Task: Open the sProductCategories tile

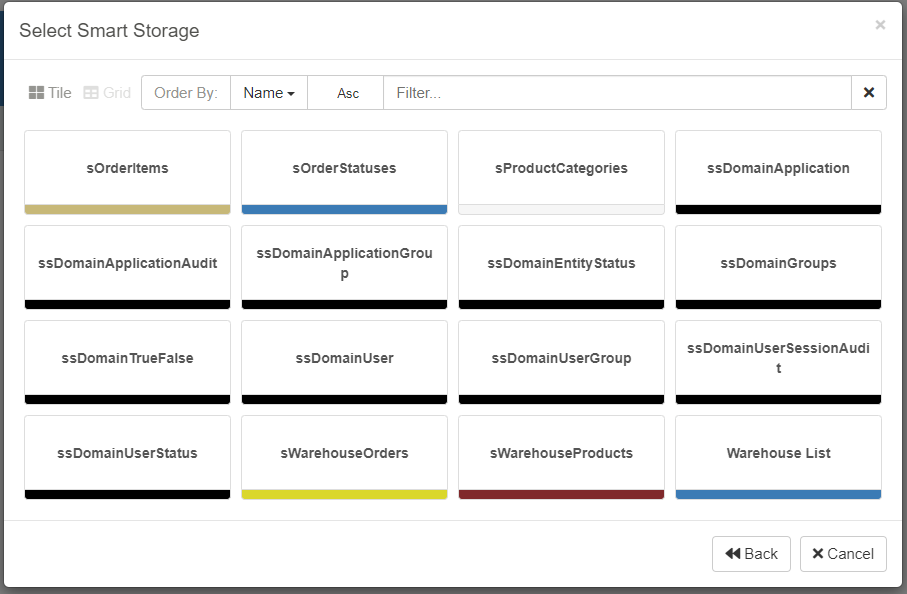Action: (x=561, y=169)
